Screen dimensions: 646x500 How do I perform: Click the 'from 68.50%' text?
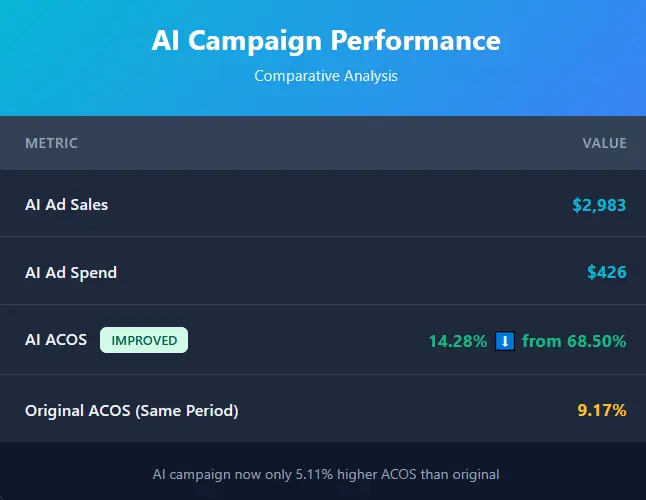click(574, 341)
